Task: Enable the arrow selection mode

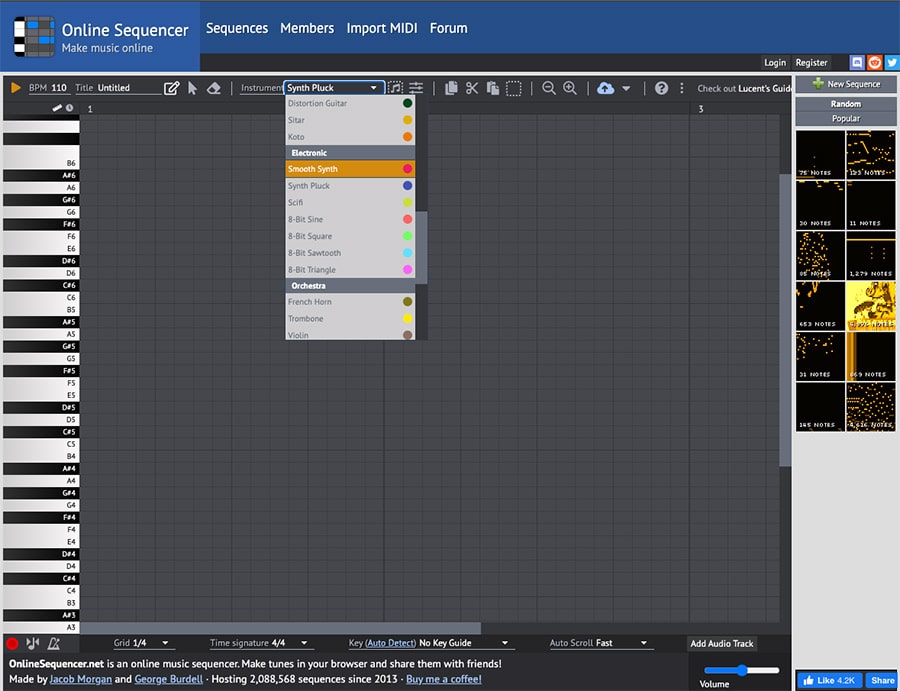Action: pos(191,88)
